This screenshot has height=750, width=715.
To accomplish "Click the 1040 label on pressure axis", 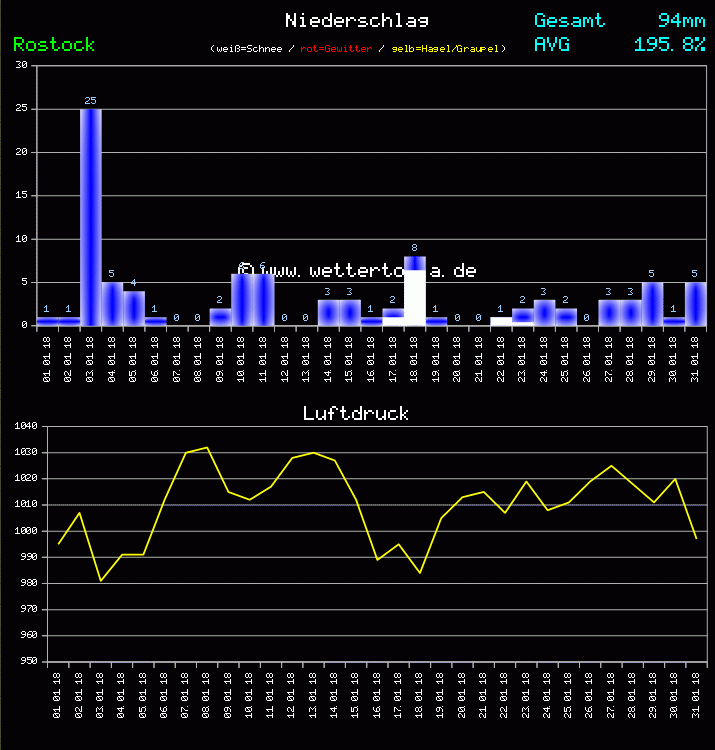I will click(x=26, y=427).
